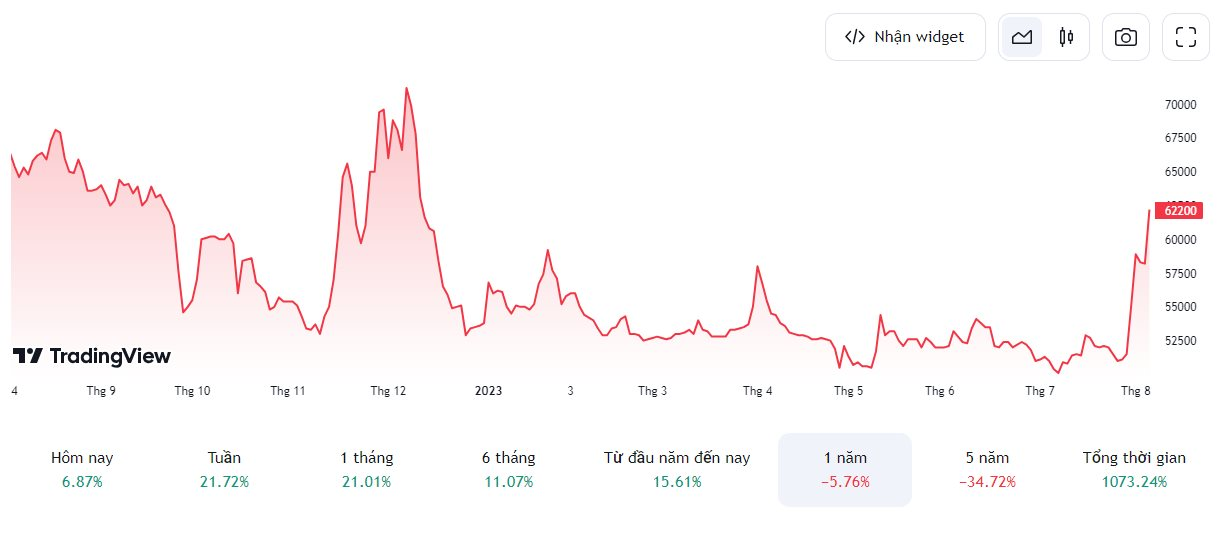
Task: Click code brackets icon in widget button
Action: click(x=855, y=37)
